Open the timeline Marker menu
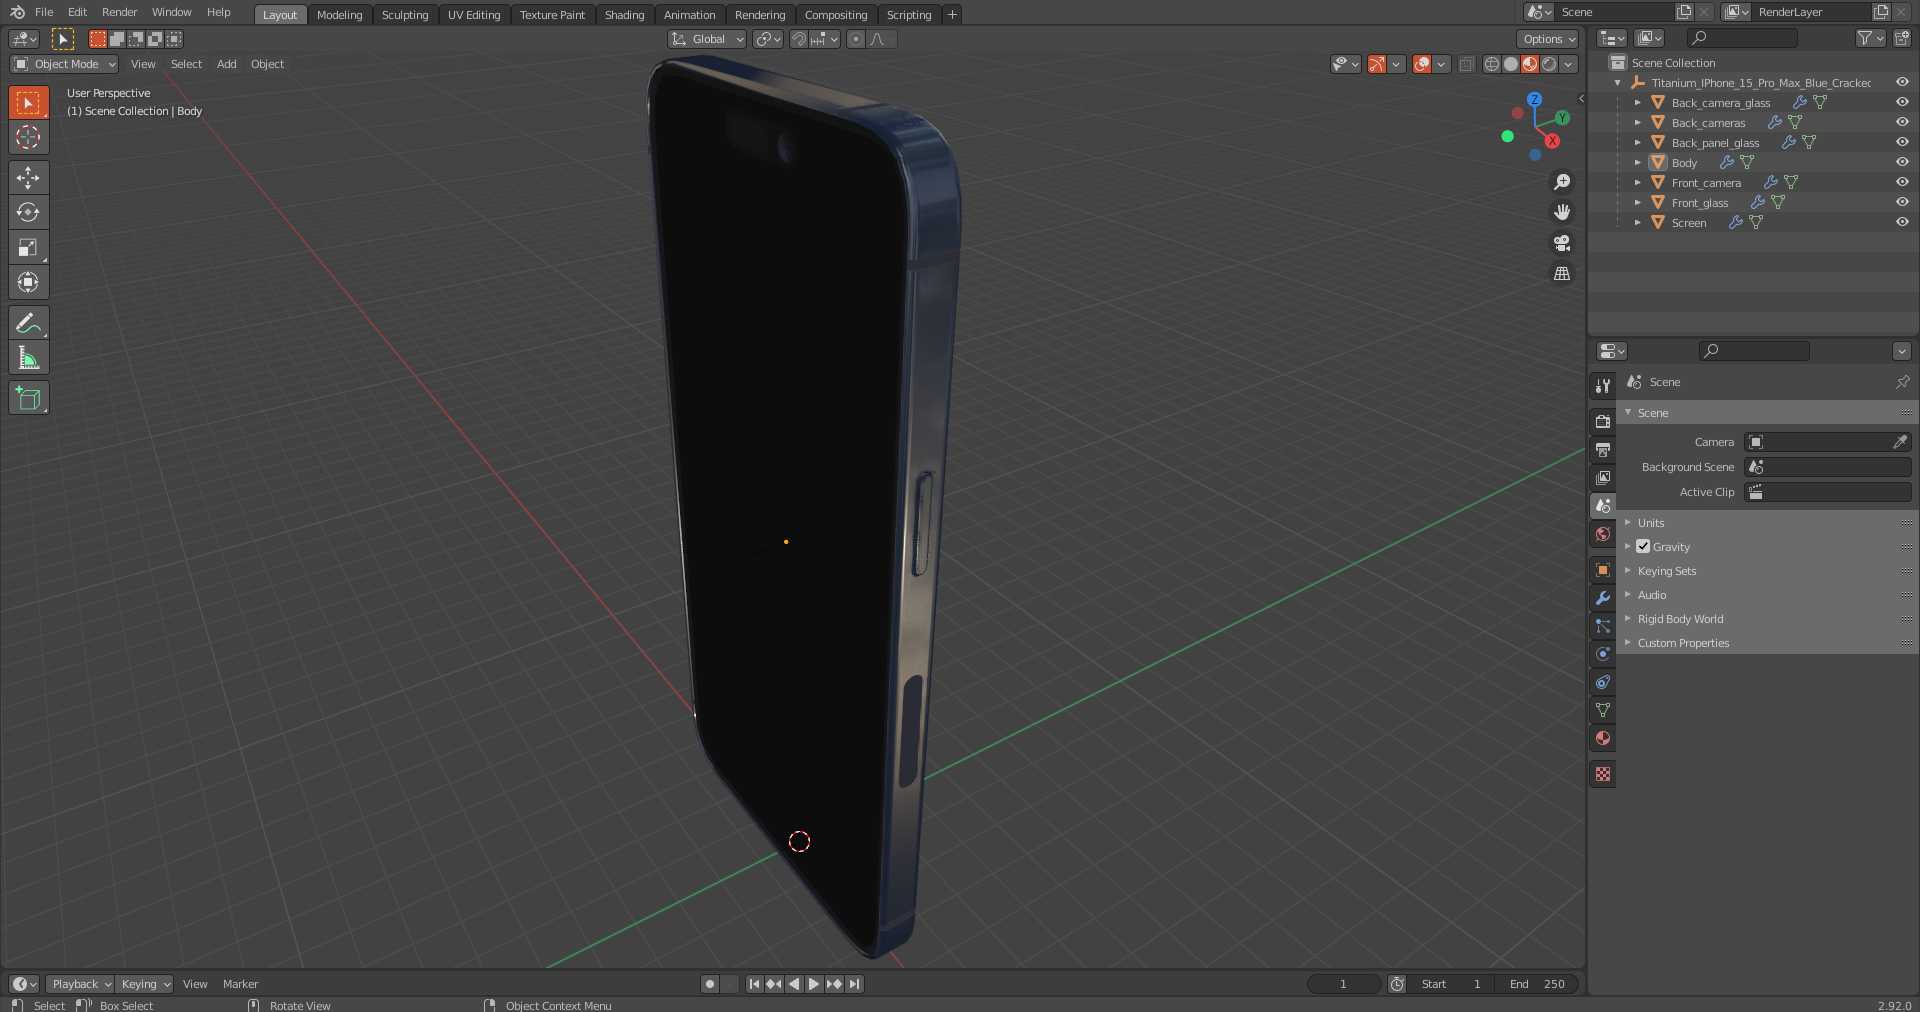This screenshot has height=1012, width=1920. click(240, 984)
